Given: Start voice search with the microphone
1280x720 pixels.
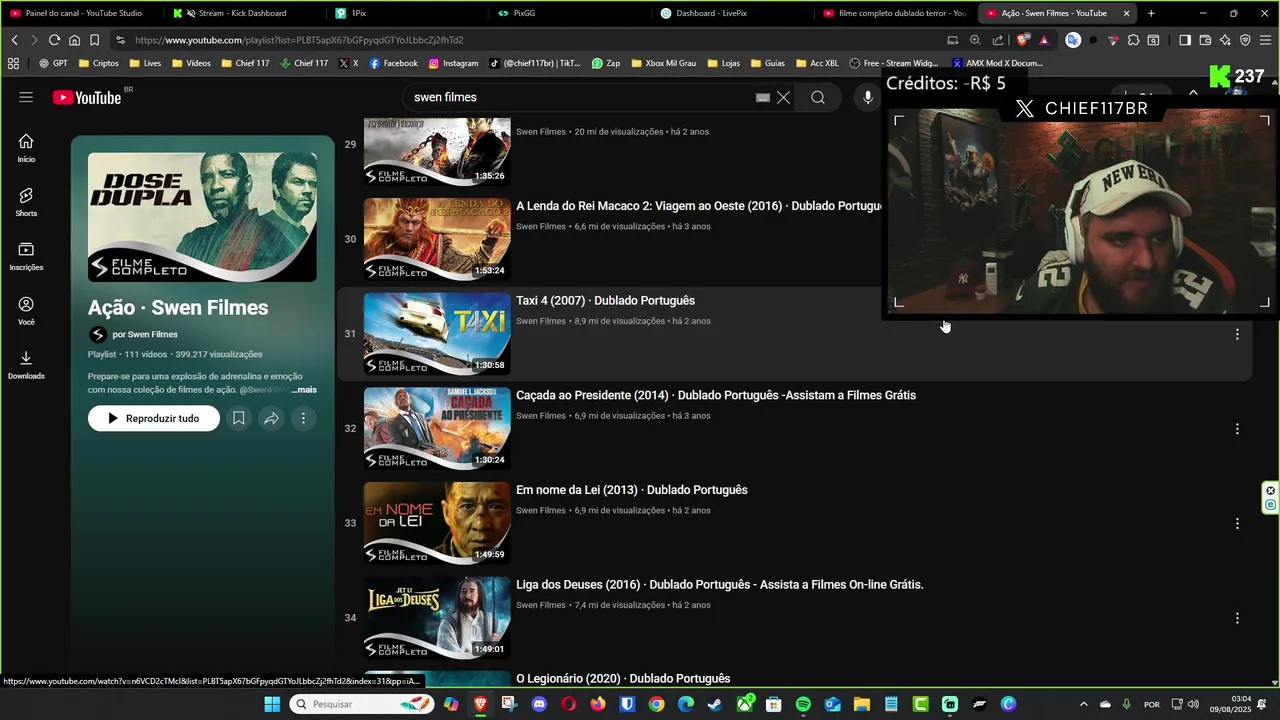Looking at the screenshot, I should coord(867,97).
